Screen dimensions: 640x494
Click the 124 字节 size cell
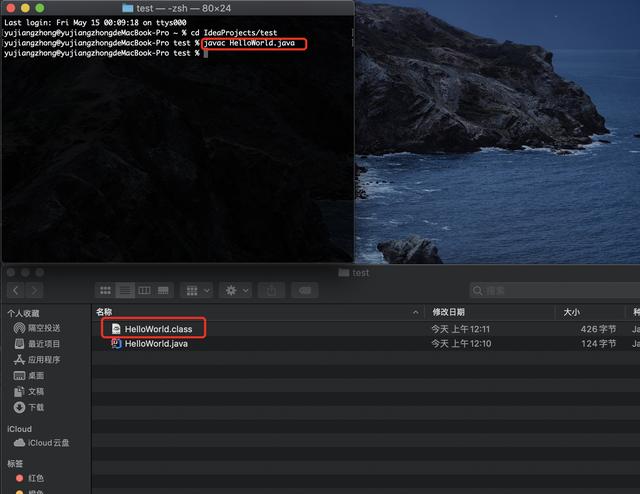[598, 344]
